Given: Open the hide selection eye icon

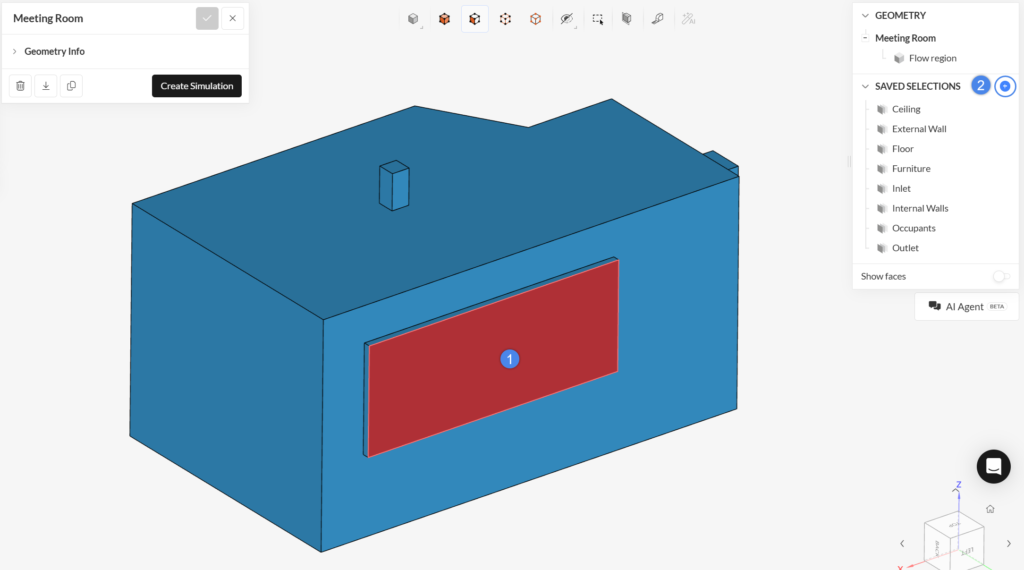Looking at the screenshot, I should coord(567,19).
